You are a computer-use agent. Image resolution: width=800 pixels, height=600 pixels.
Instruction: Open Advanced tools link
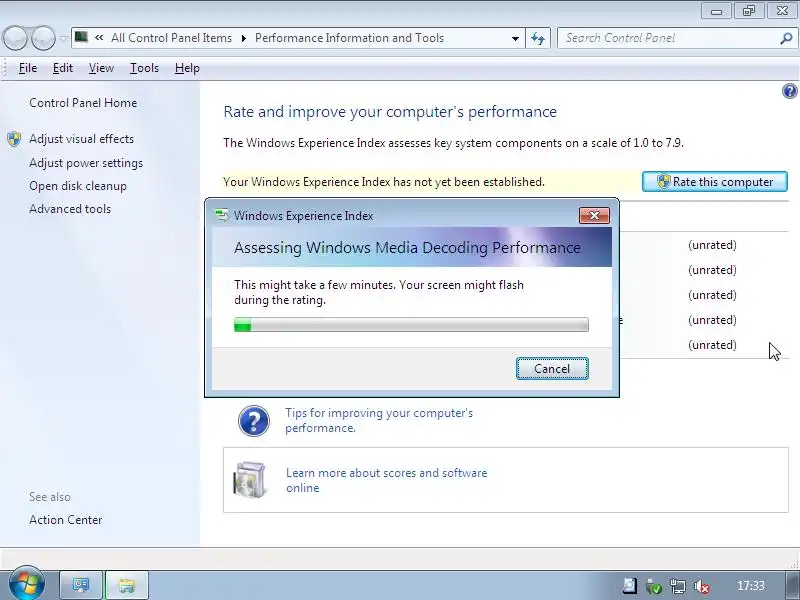(70, 209)
